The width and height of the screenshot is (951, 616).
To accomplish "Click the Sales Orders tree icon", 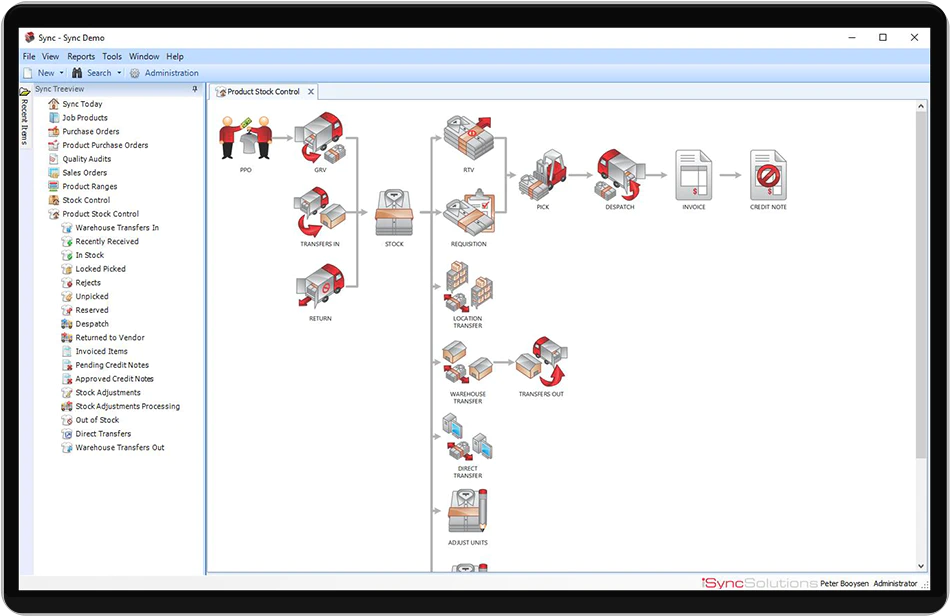I will (x=53, y=173).
